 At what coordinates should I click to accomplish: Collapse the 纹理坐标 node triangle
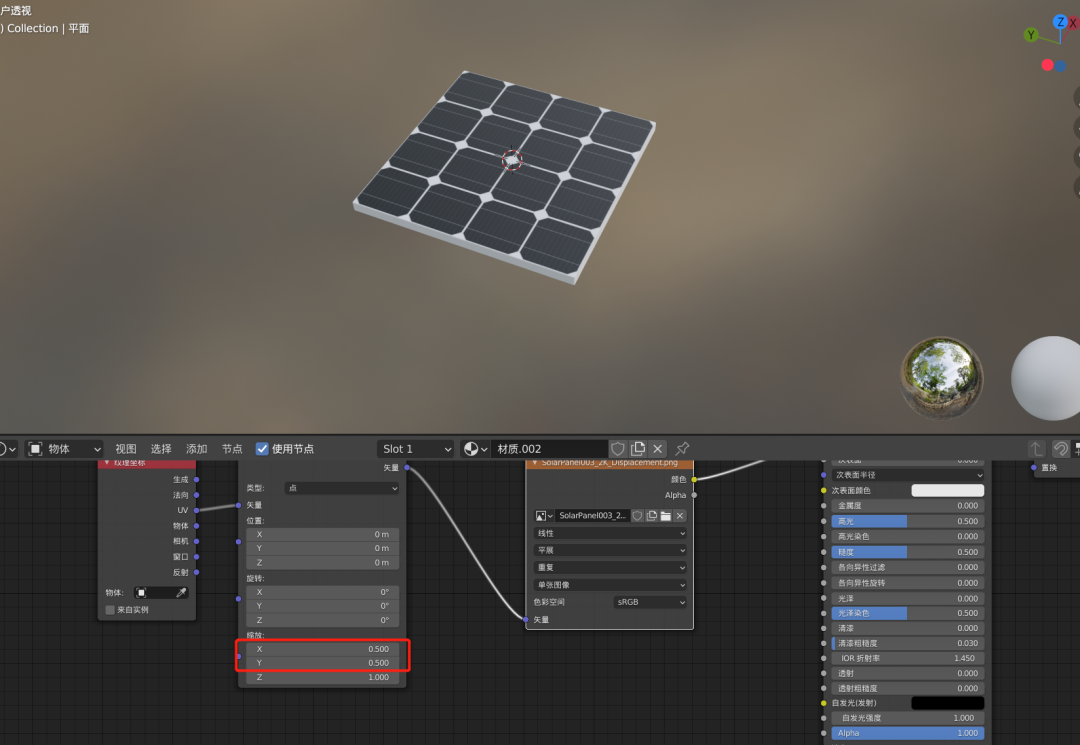107,463
